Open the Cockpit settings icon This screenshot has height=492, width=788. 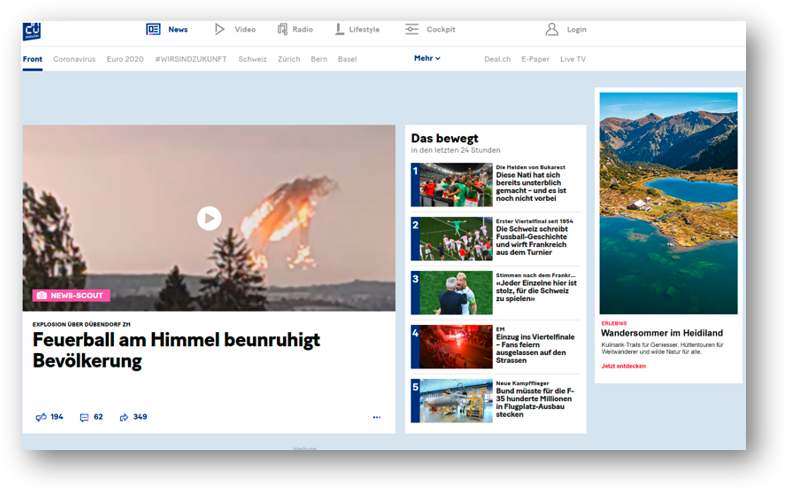412,30
